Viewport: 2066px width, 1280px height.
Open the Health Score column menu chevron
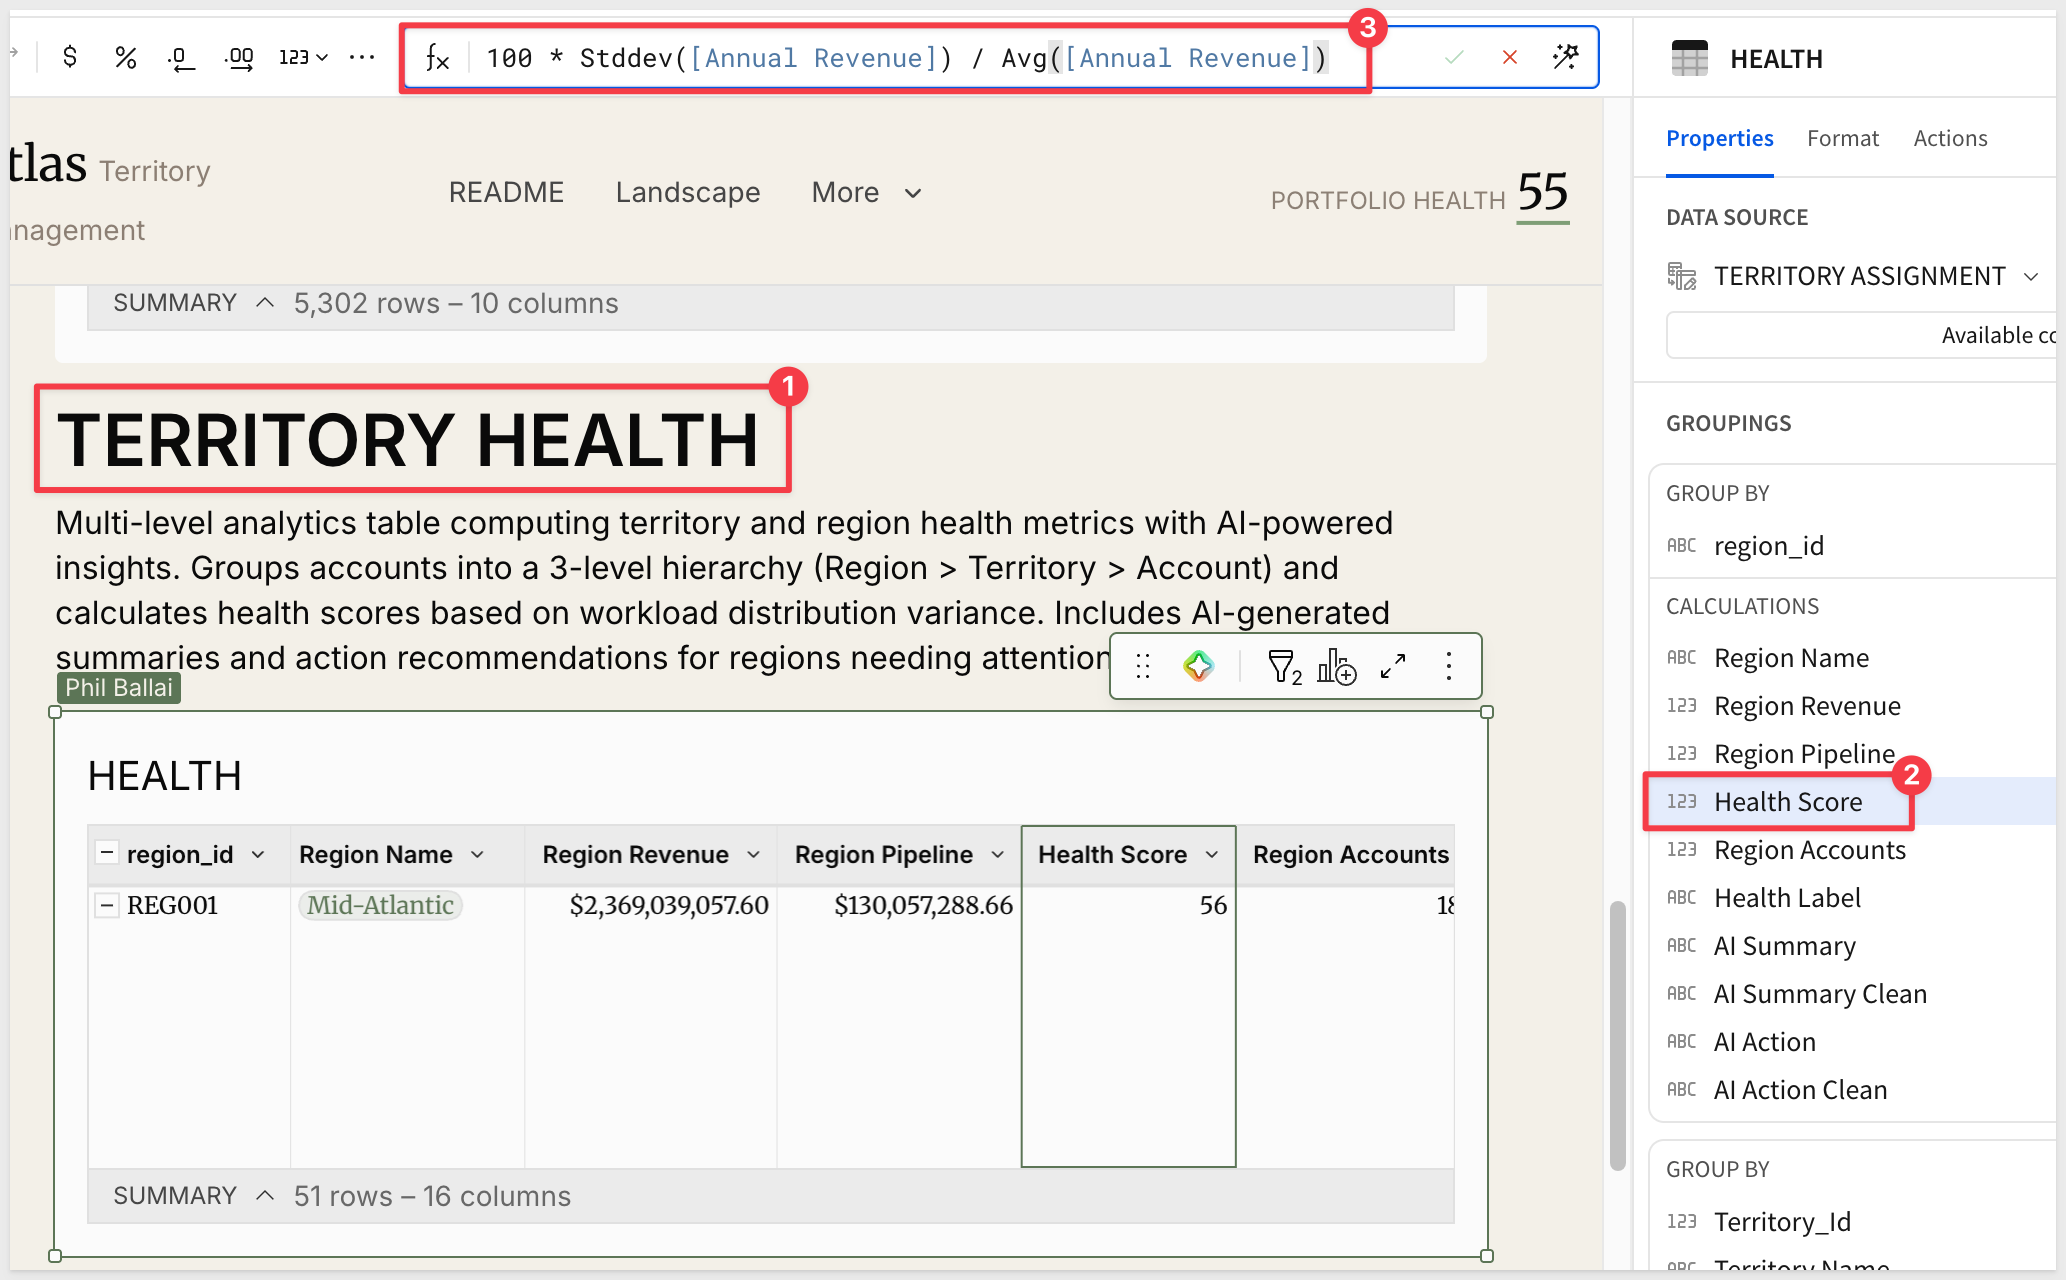1212,855
